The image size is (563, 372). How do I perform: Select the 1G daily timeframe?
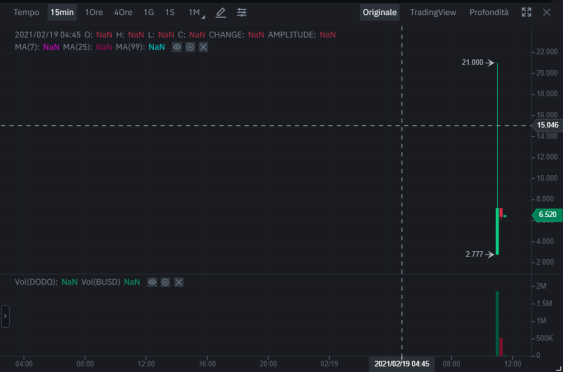point(149,13)
